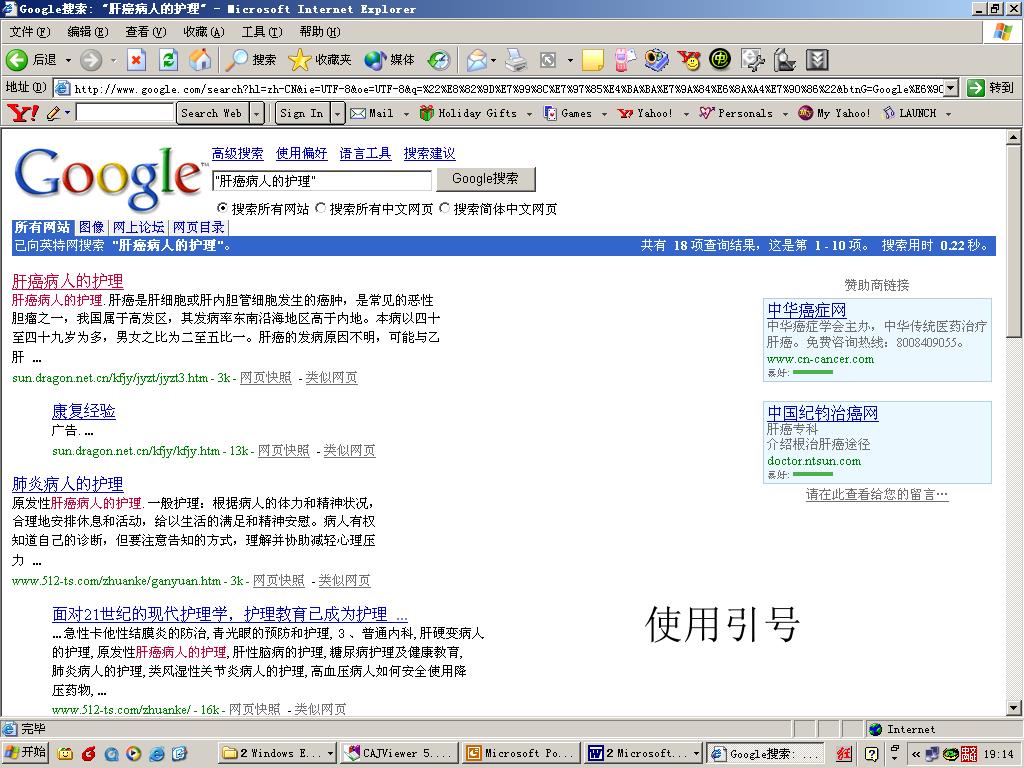Refresh the page with the green arrows icon
Screen dimensions: 1024x768
tap(168, 60)
